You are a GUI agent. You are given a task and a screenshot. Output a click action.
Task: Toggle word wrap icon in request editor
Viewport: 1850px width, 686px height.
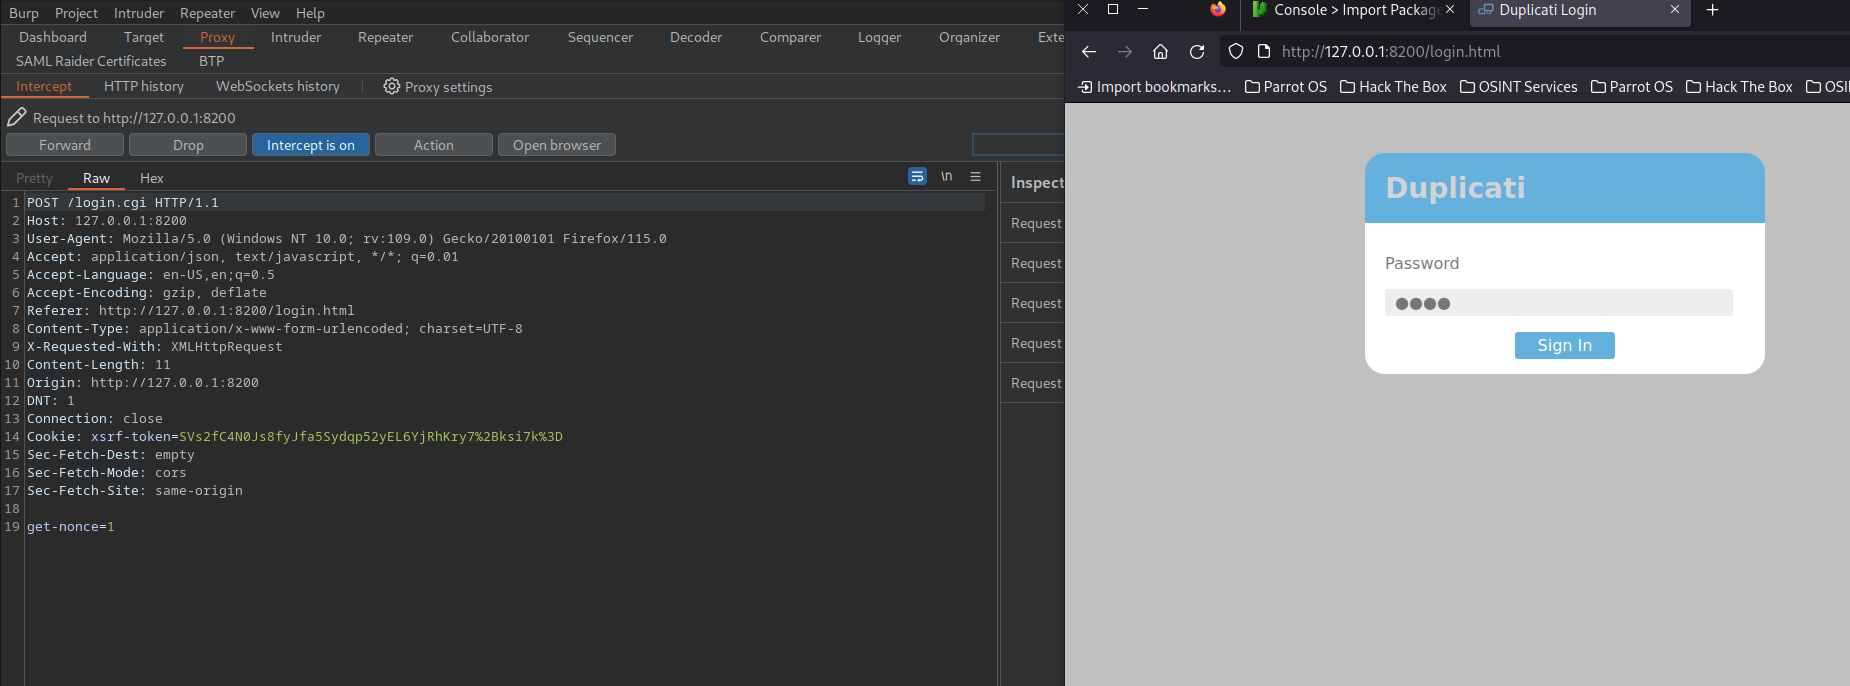point(917,177)
